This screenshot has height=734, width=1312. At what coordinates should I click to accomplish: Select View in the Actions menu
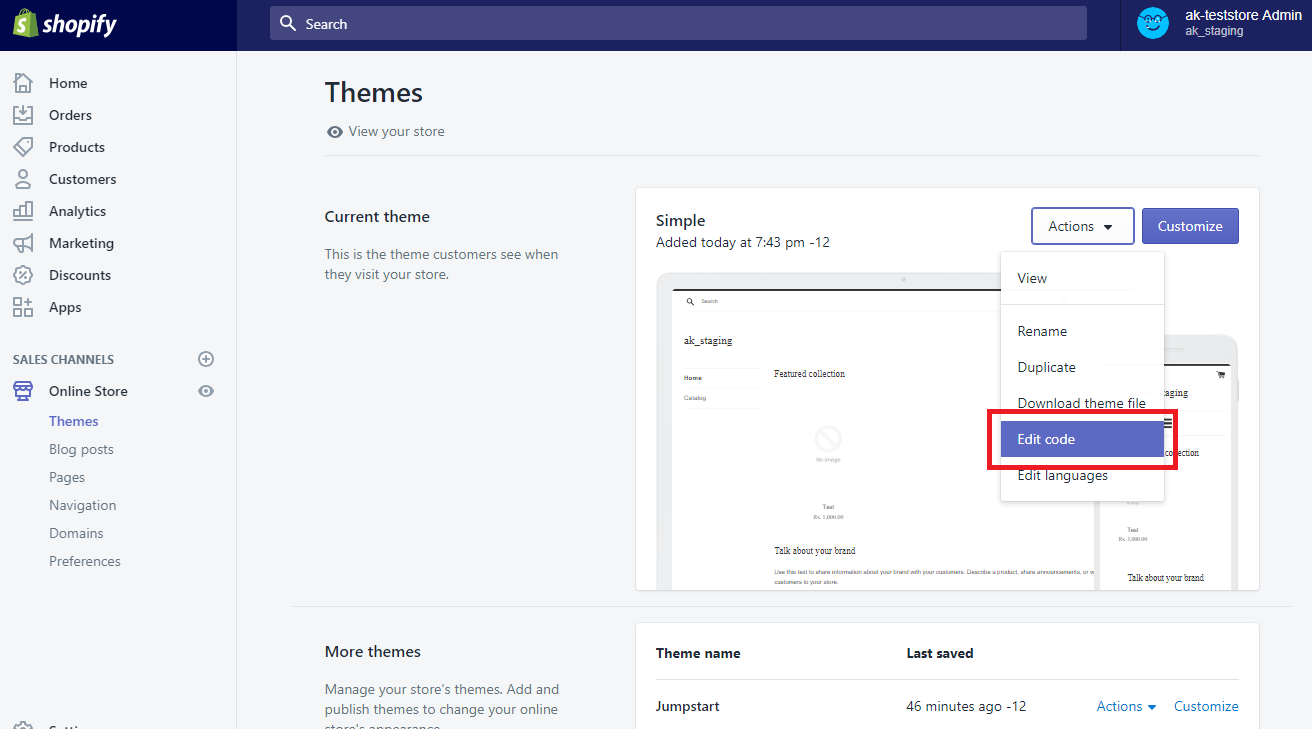tap(1082, 278)
